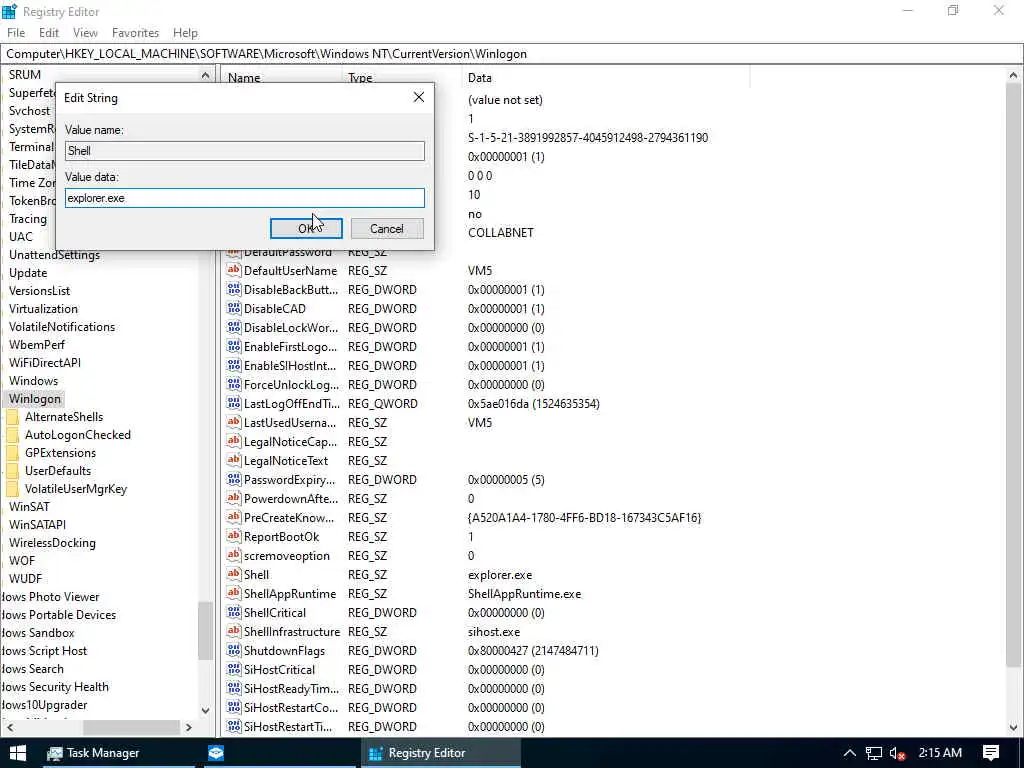Click the tree pane scroll-up arrow

(x=205, y=75)
